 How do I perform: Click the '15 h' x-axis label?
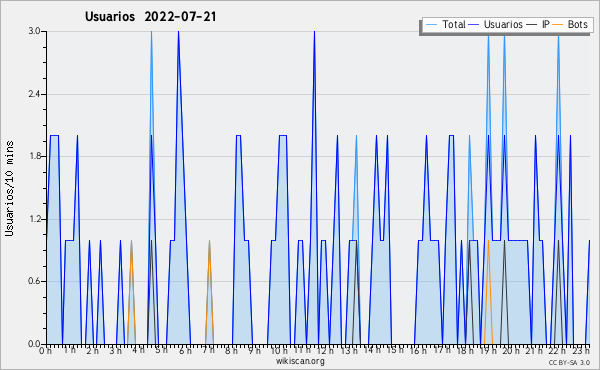click(x=395, y=350)
